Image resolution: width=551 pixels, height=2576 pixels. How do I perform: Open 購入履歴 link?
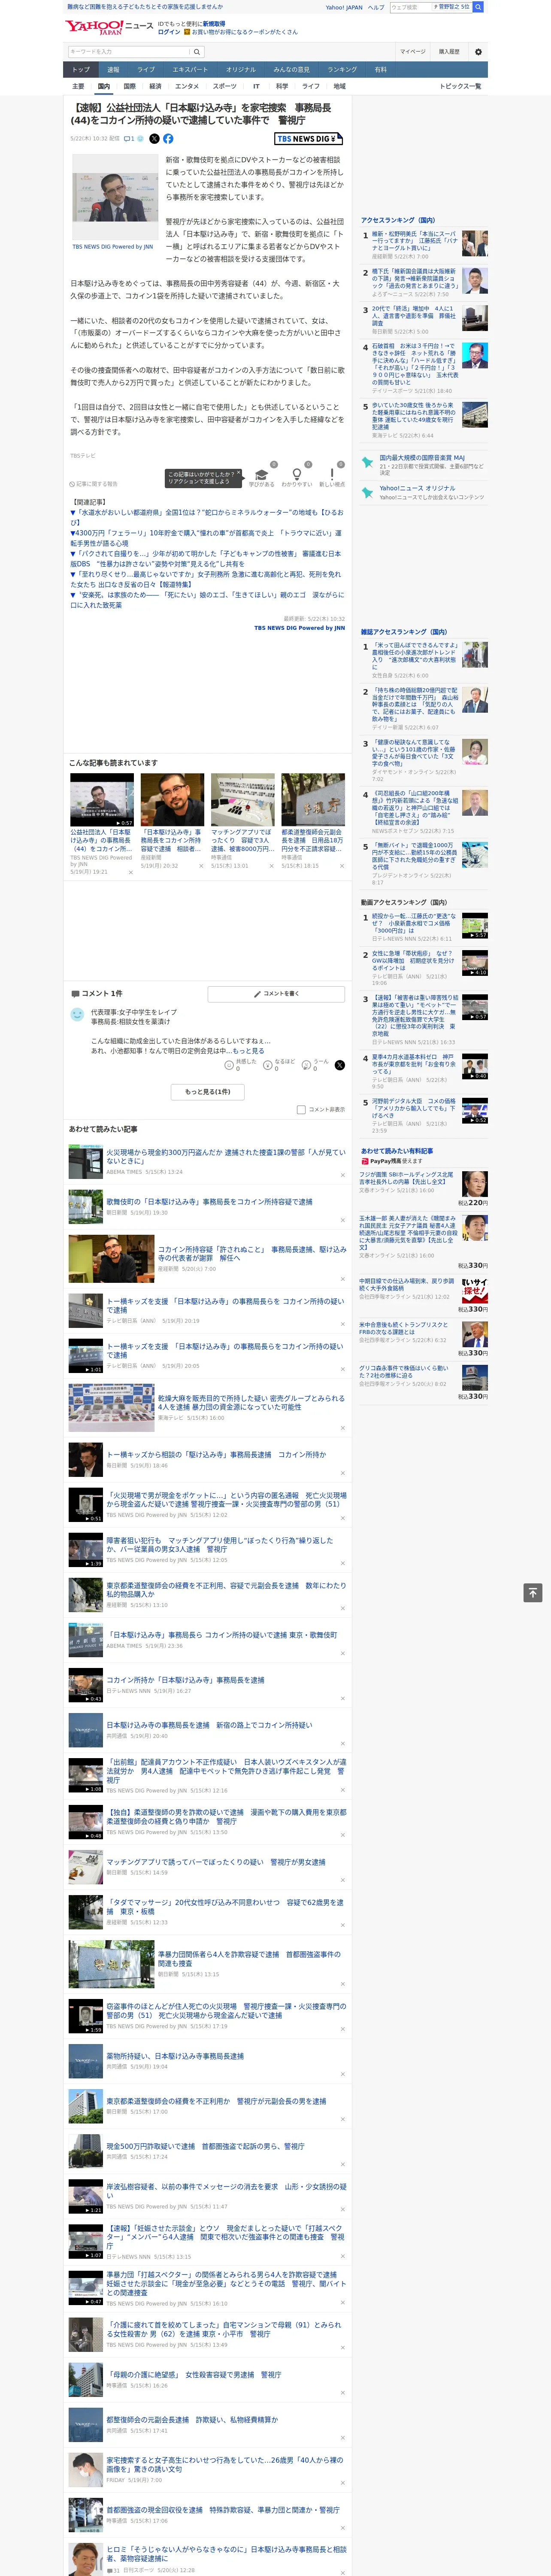pos(449,51)
